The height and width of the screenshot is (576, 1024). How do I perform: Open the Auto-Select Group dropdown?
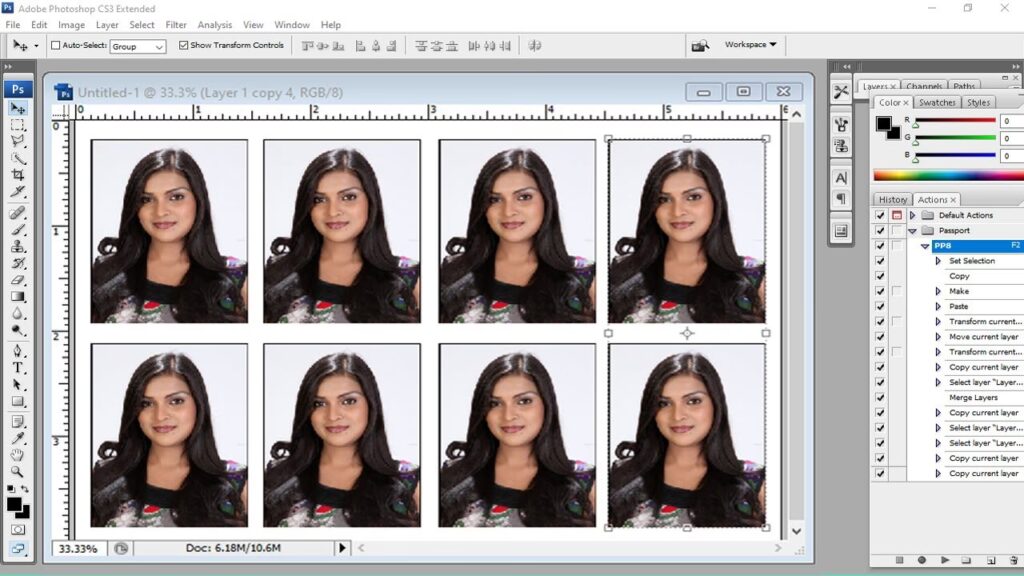tap(138, 47)
